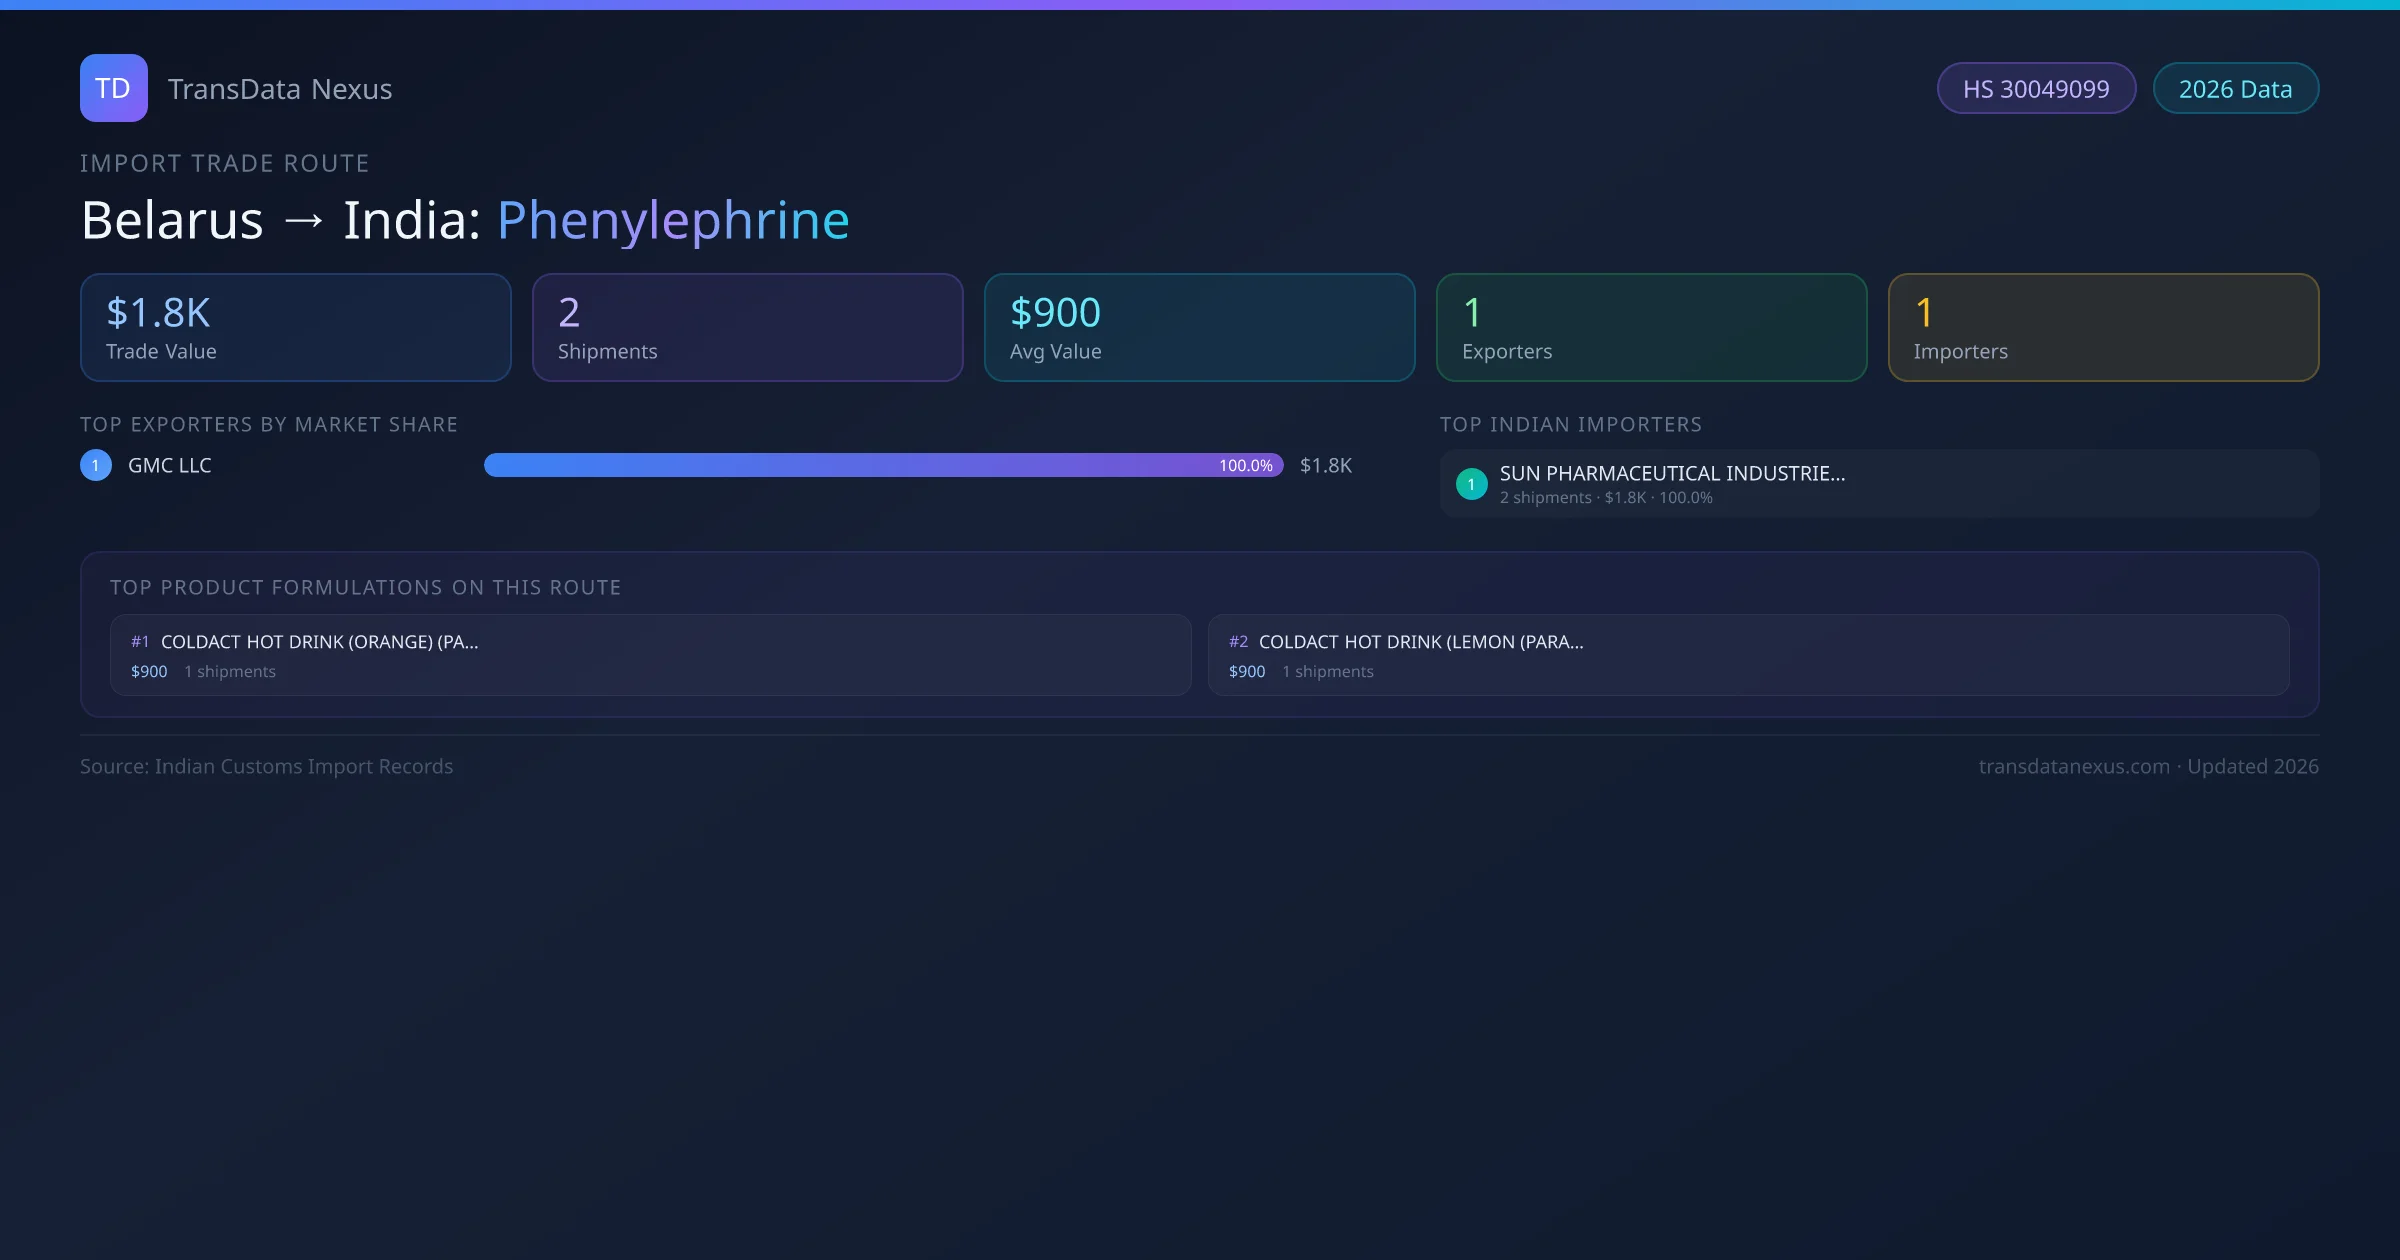This screenshot has width=2400, height=1260.
Task: Toggle the Exporters stat card highlight
Action: coord(1651,327)
